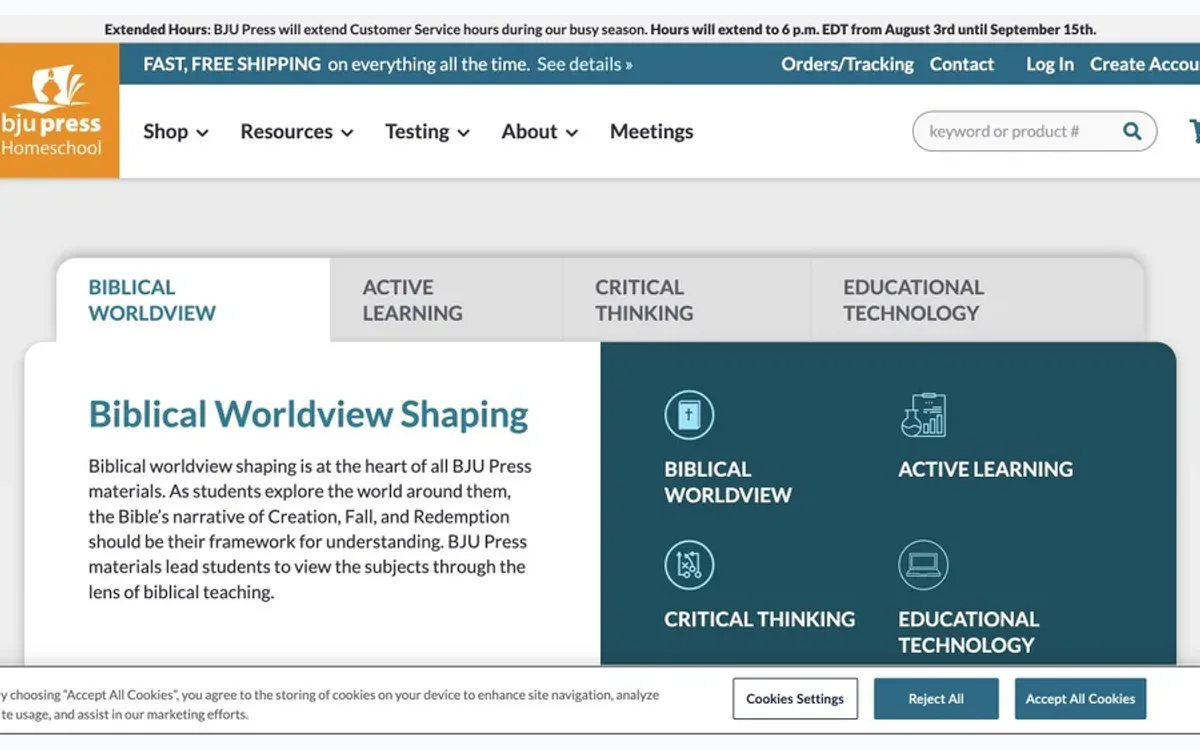Image resolution: width=1200 pixels, height=750 pixels.
Task: Click the Create Account link
Action: point(1145,64)
